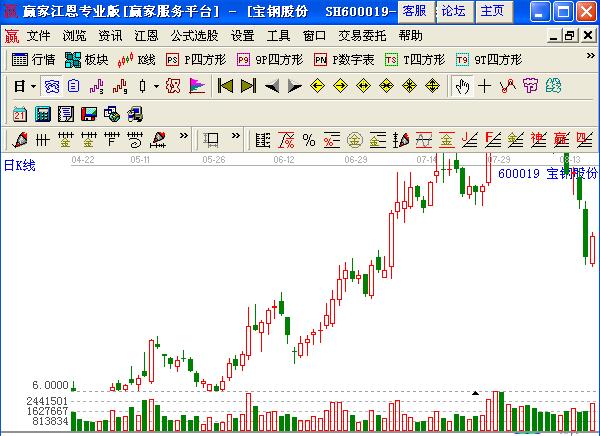
Task: Select the hand pan tool
Action: (462, 86)
